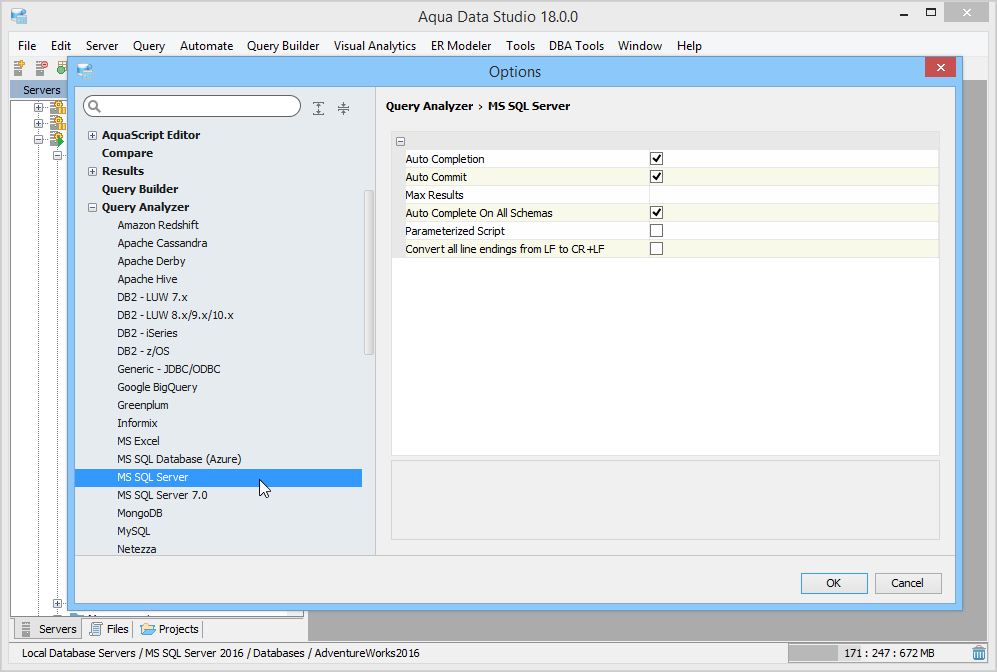
Task: Switch to the Files tab
Action: tap(109, 629)
